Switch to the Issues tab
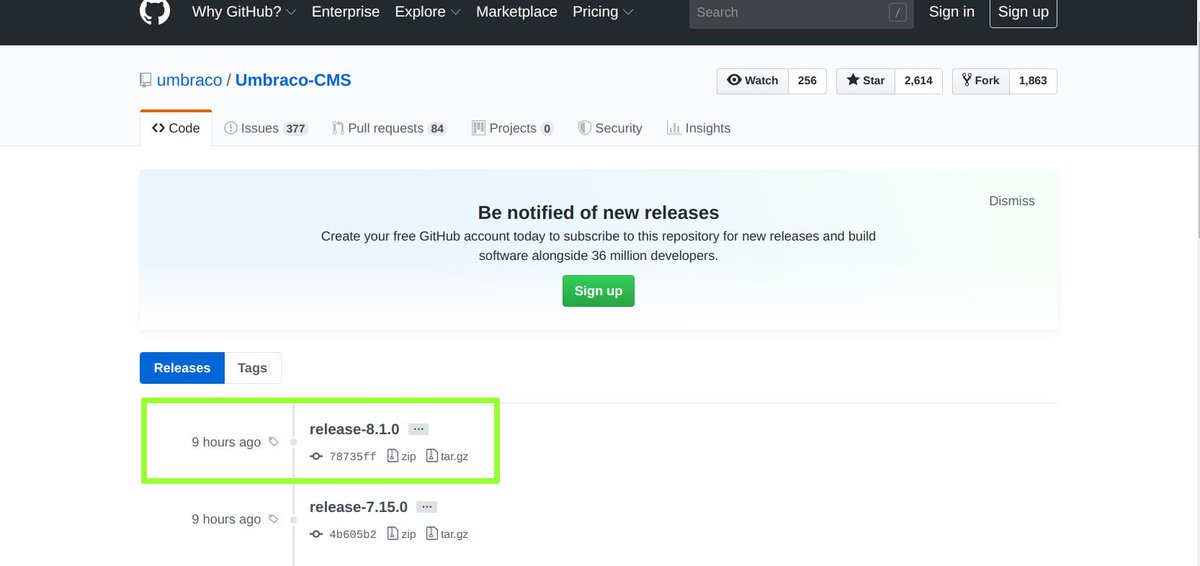The width and height of the screenshot is (1200, 566). point(266,128)
